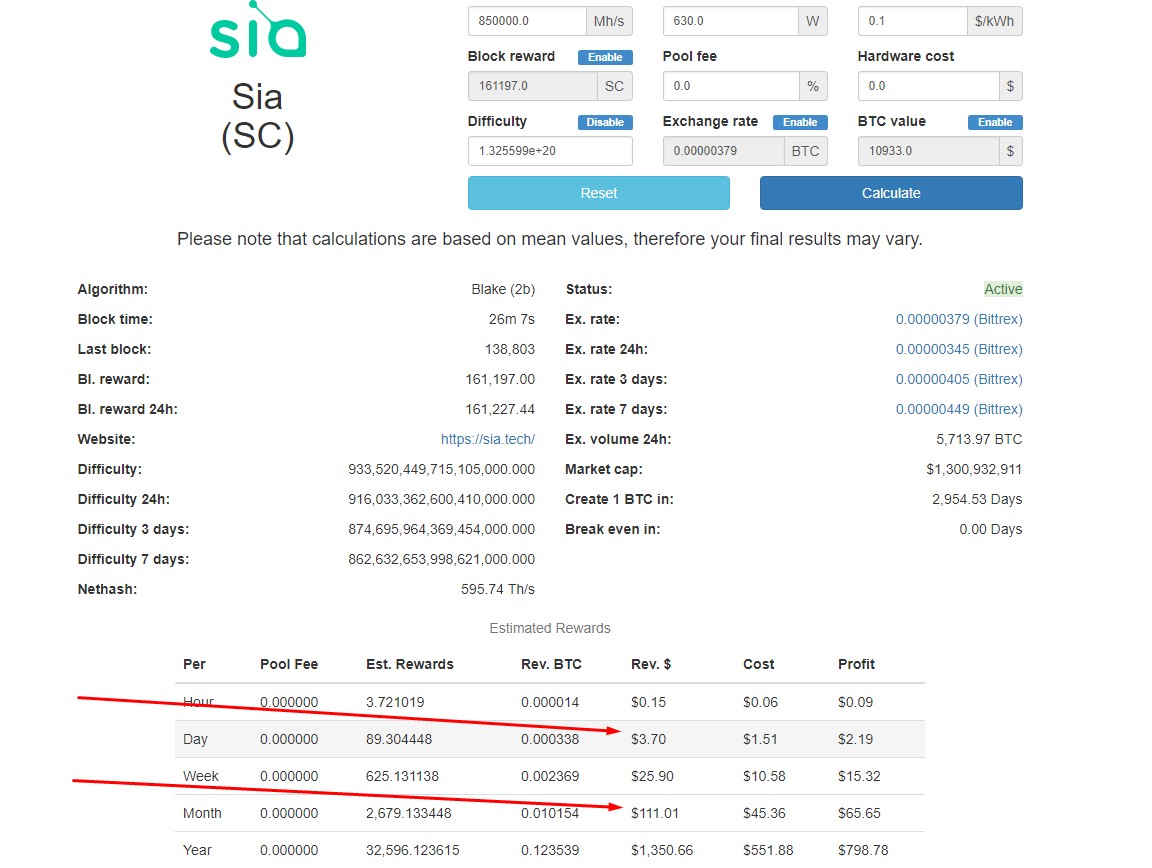Click the Block reward input 161197.0
This screenshot has width=1152, height=868.
click(533, 86)
